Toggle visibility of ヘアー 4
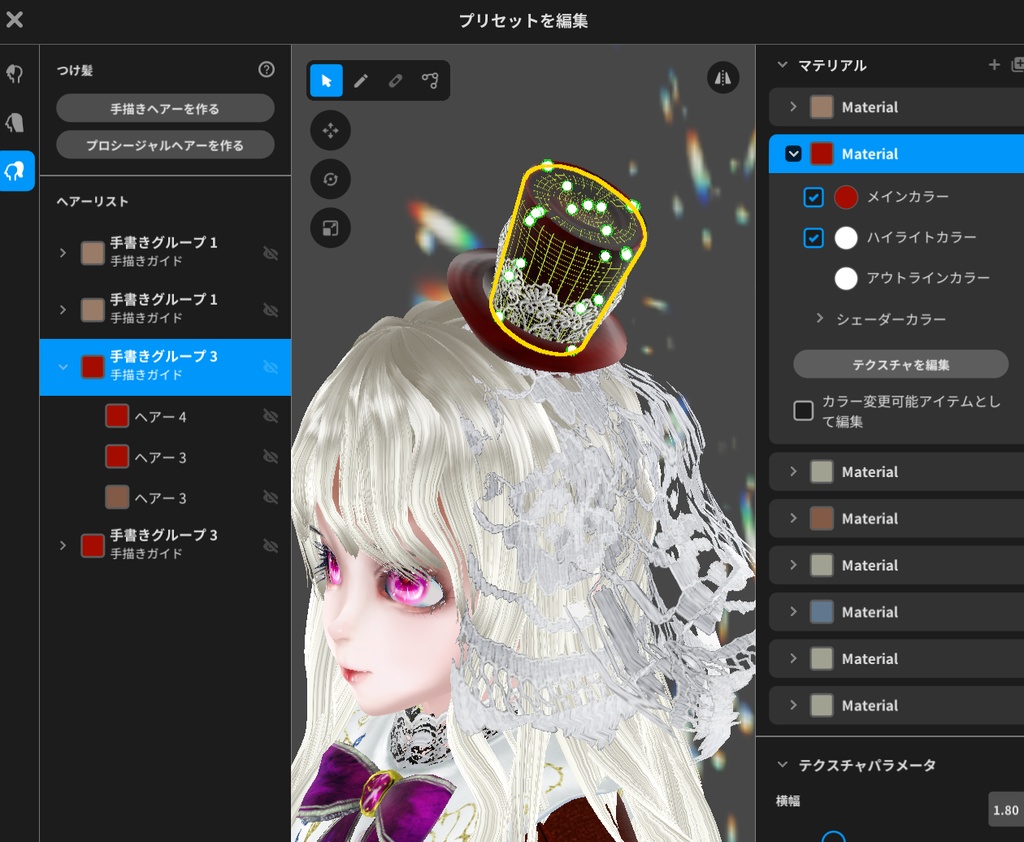 tap(270, 416)
